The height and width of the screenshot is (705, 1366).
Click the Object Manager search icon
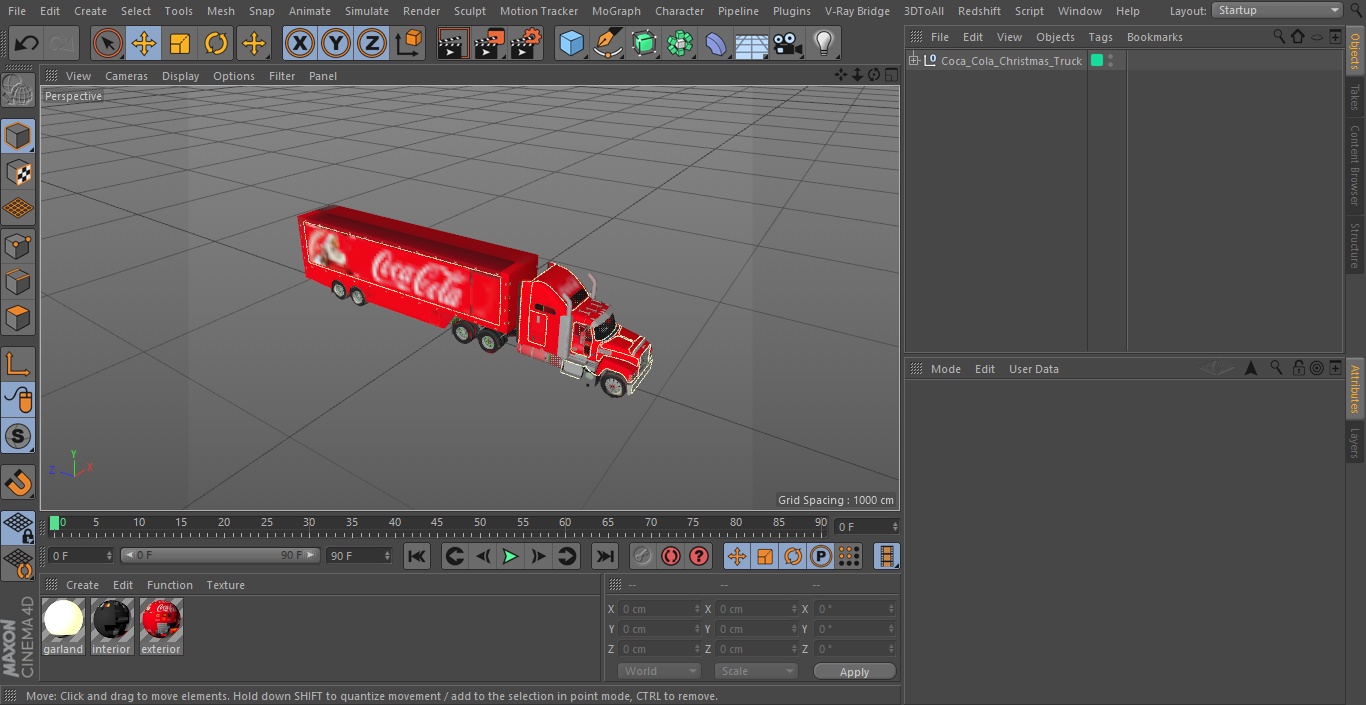(1279, 36)
